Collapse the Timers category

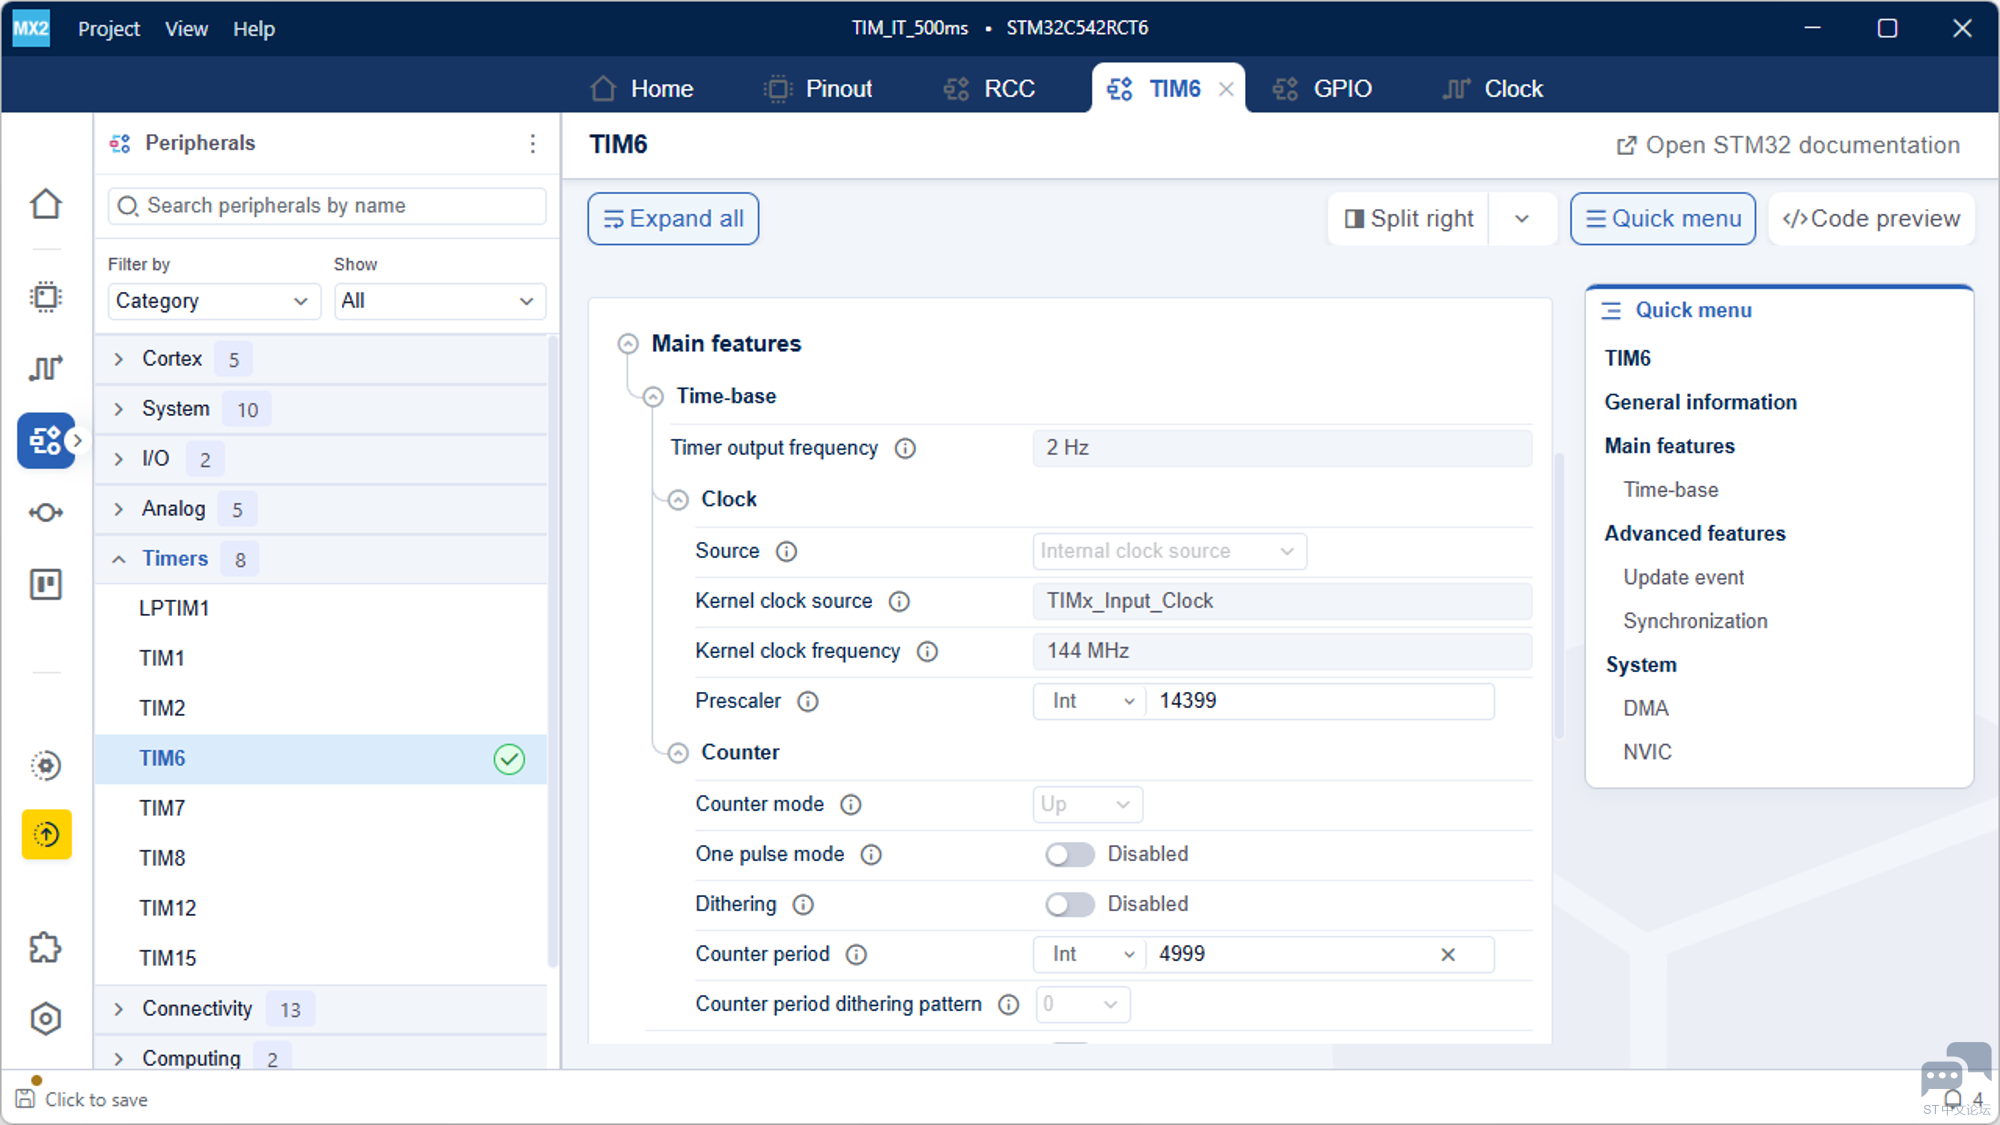[119, 559]
